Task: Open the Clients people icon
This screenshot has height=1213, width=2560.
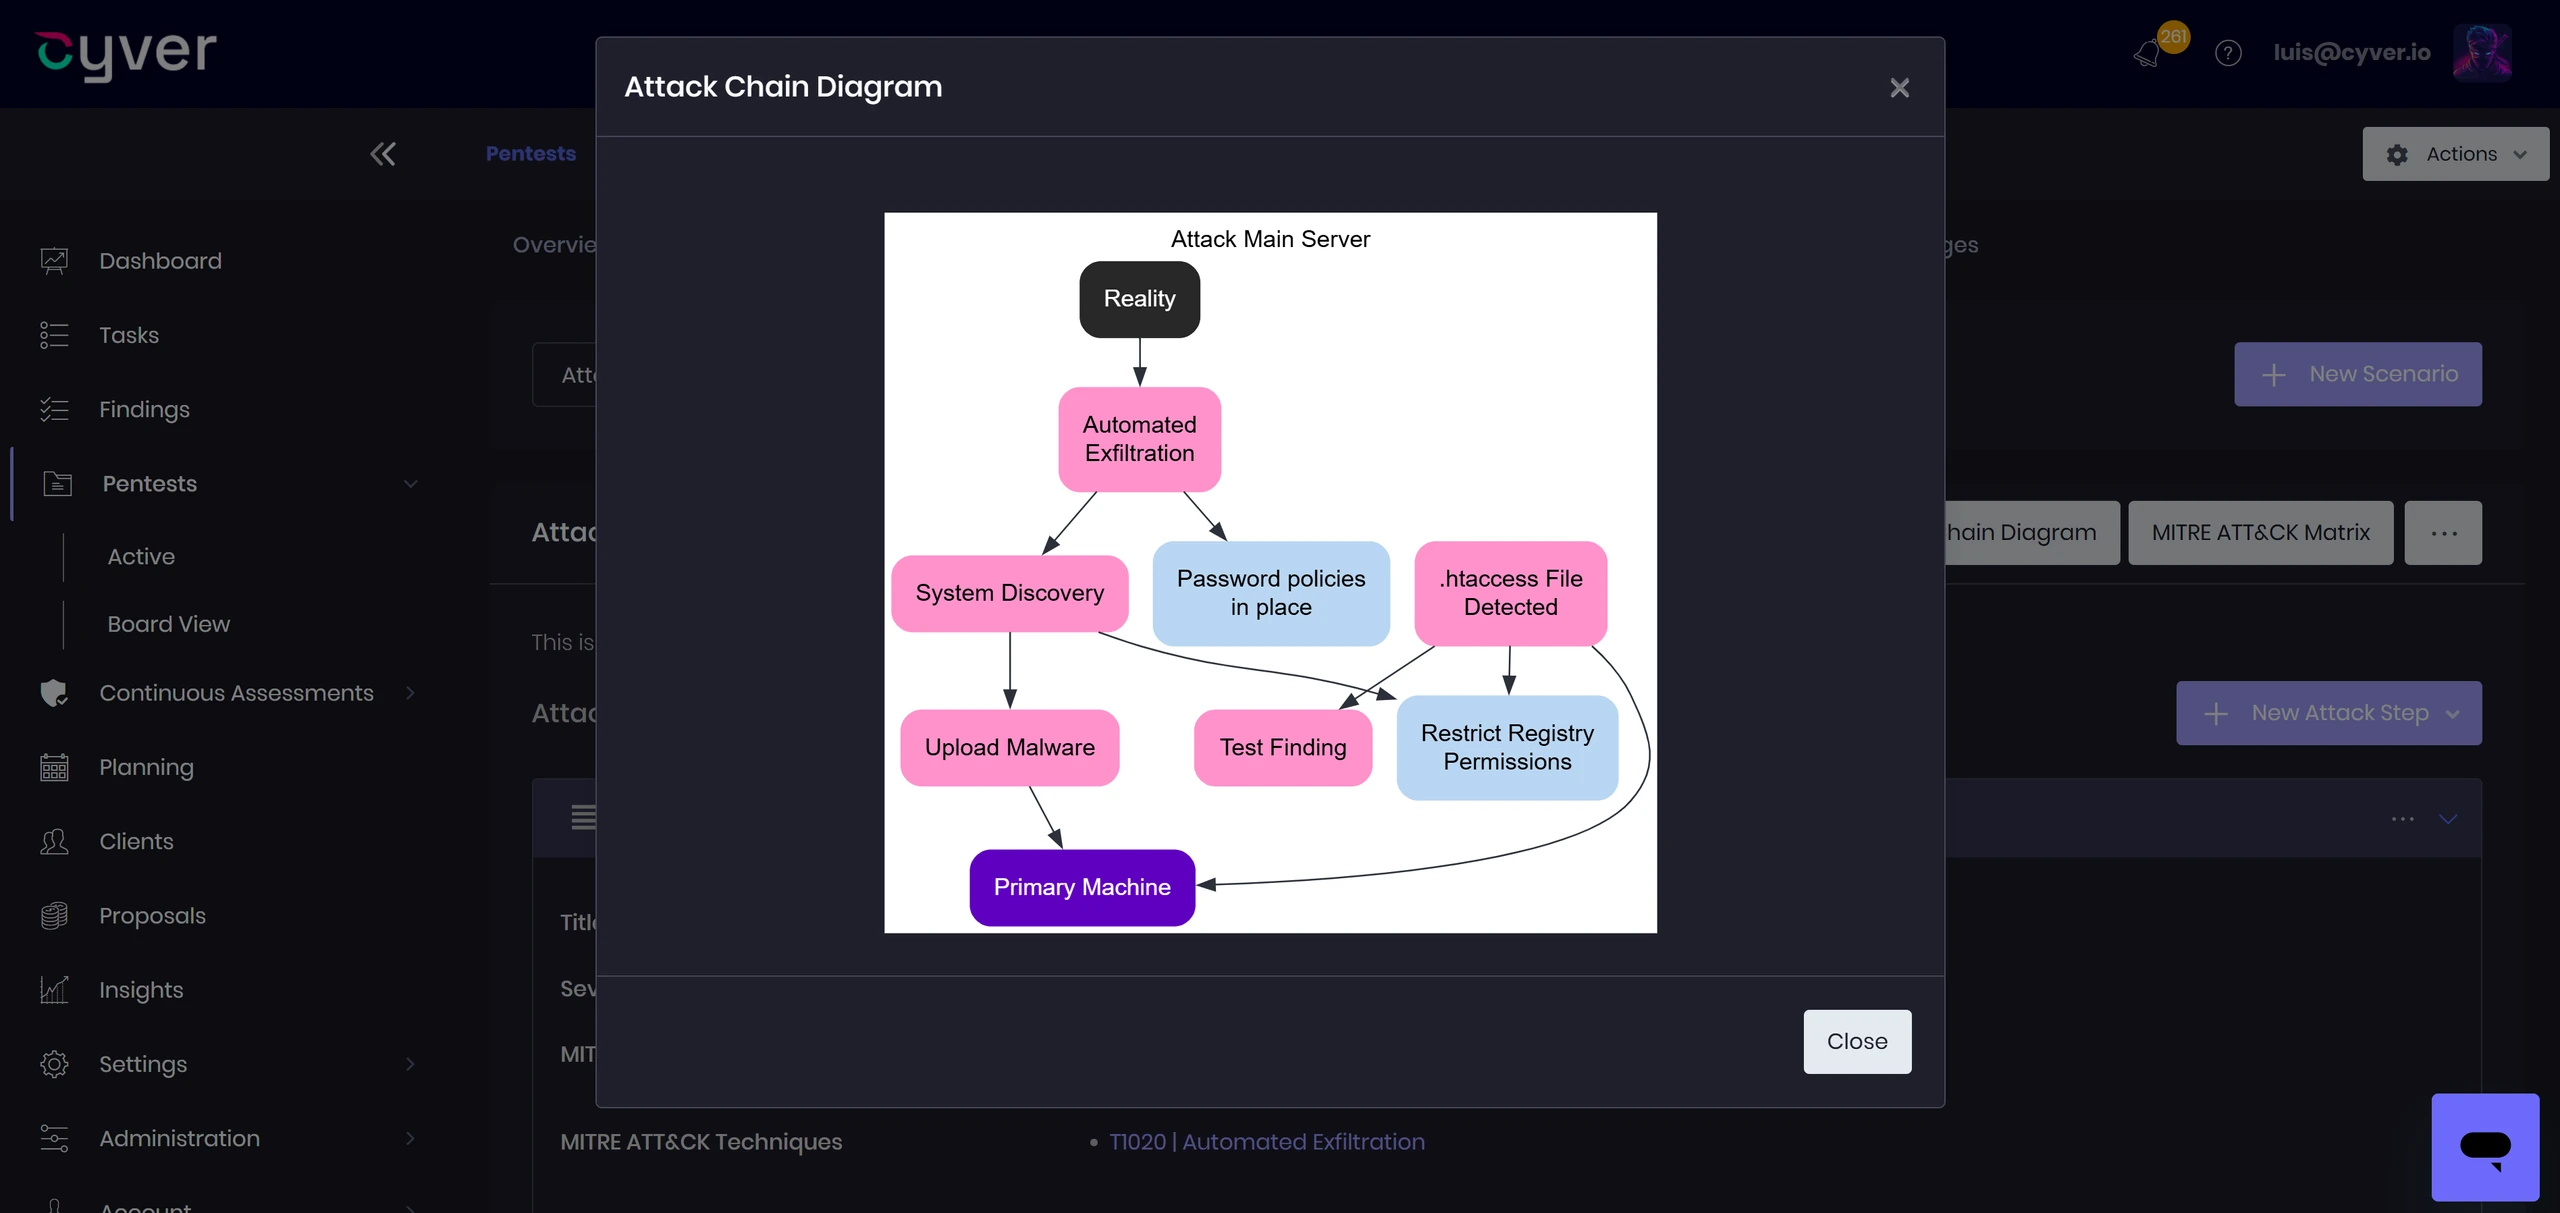Action: (54, 841)
